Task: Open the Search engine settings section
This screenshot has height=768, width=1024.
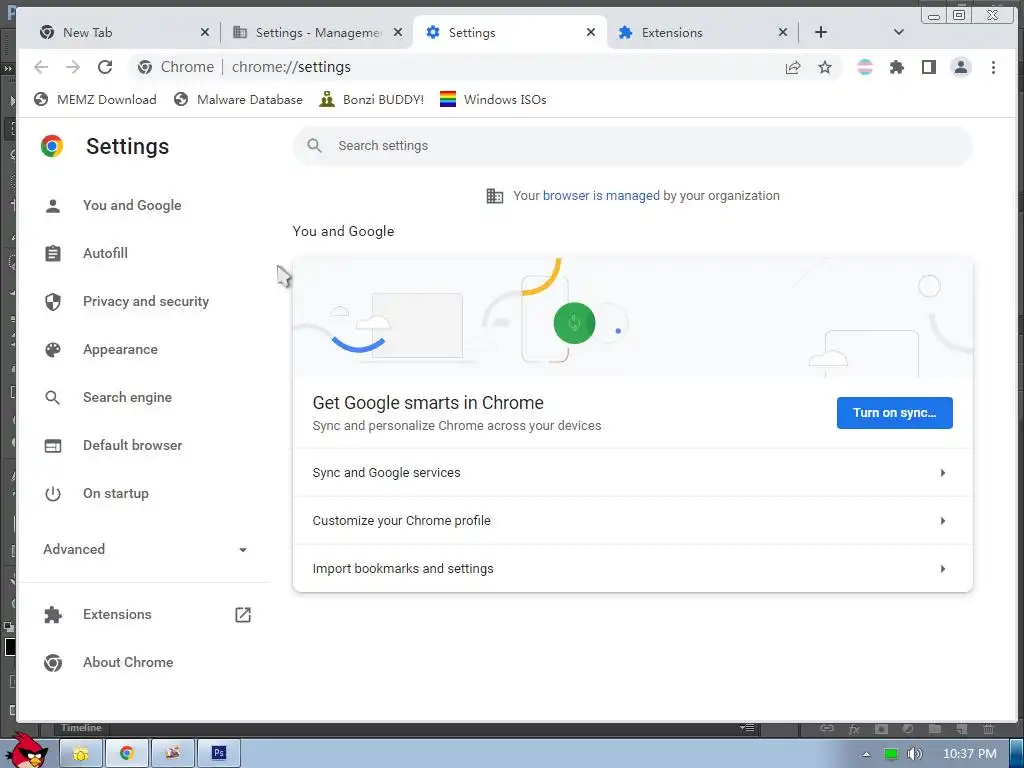Action: click(127, 398)
